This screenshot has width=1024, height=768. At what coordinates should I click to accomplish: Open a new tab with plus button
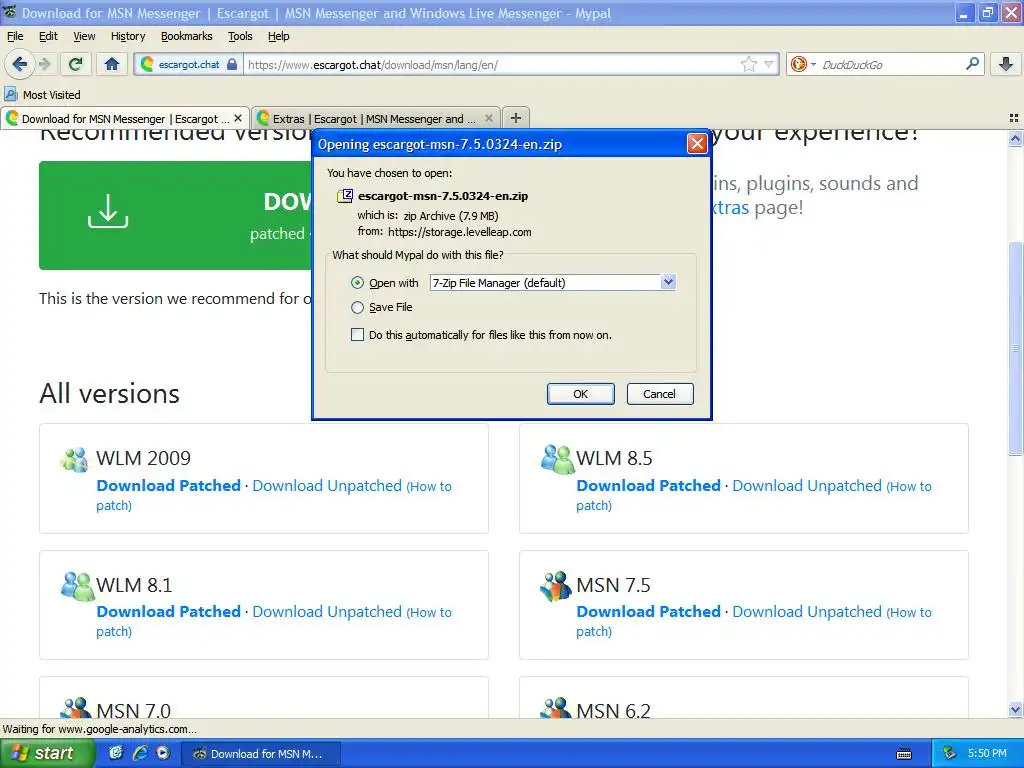point(516,118)
